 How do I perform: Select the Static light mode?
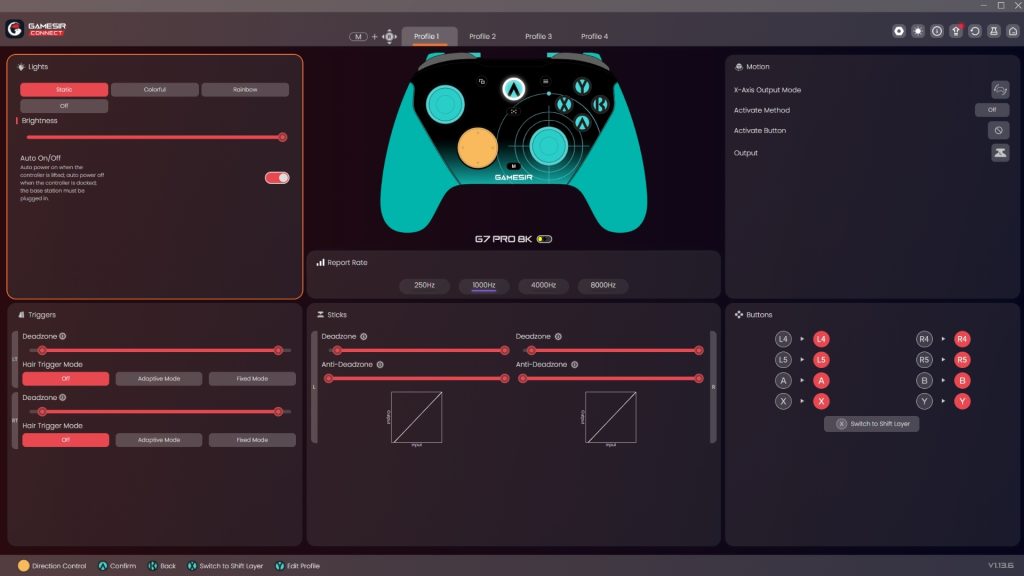[x=64, y=89]
